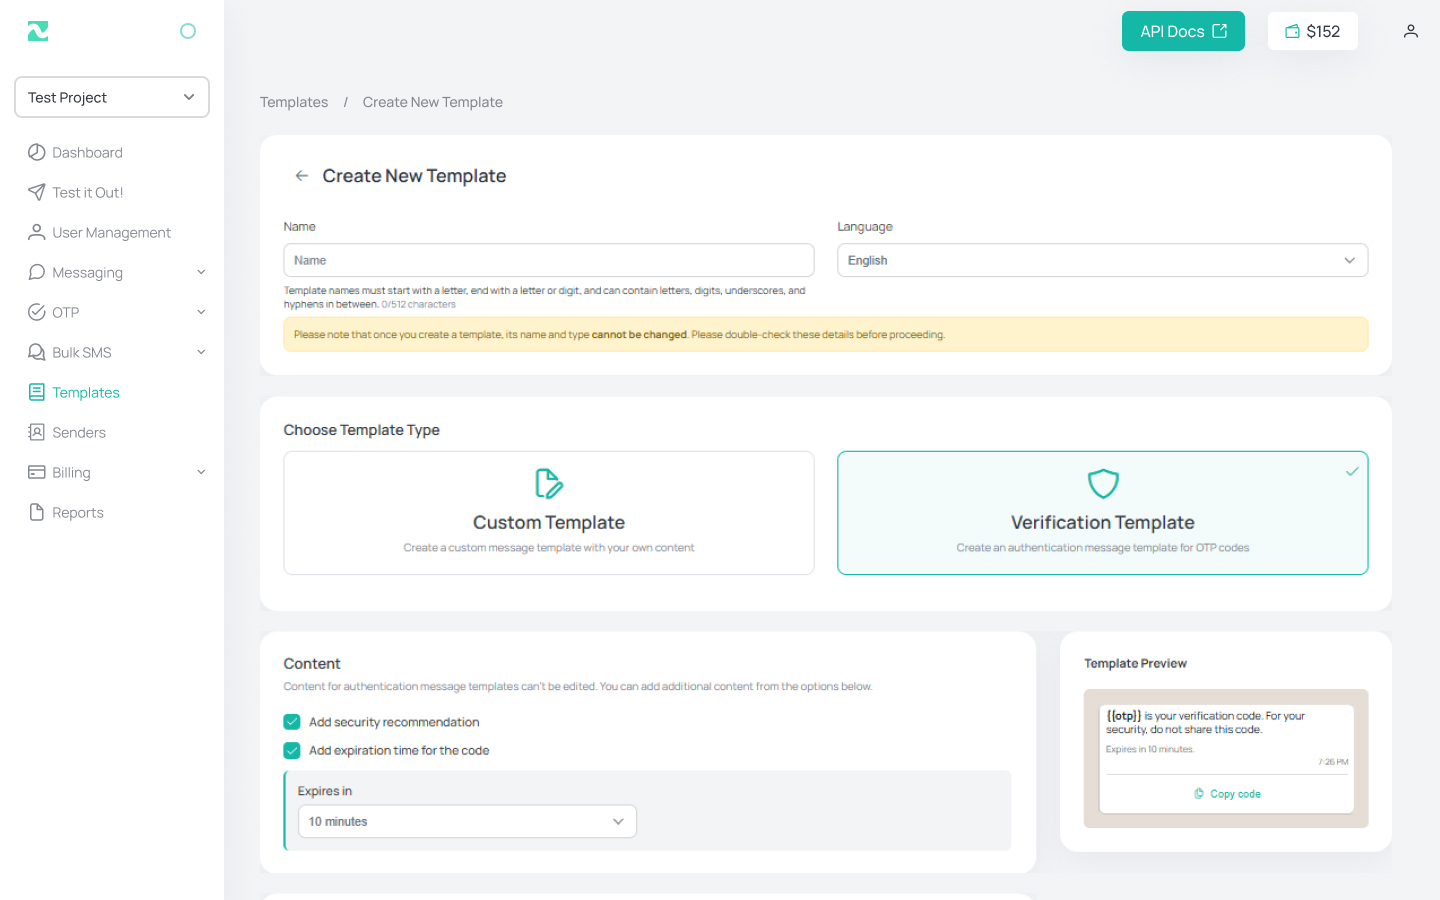Click the Bulk SMS chat icon
Image resolution: width=1440 pixels, height=900 pixels.
(37, 352)
